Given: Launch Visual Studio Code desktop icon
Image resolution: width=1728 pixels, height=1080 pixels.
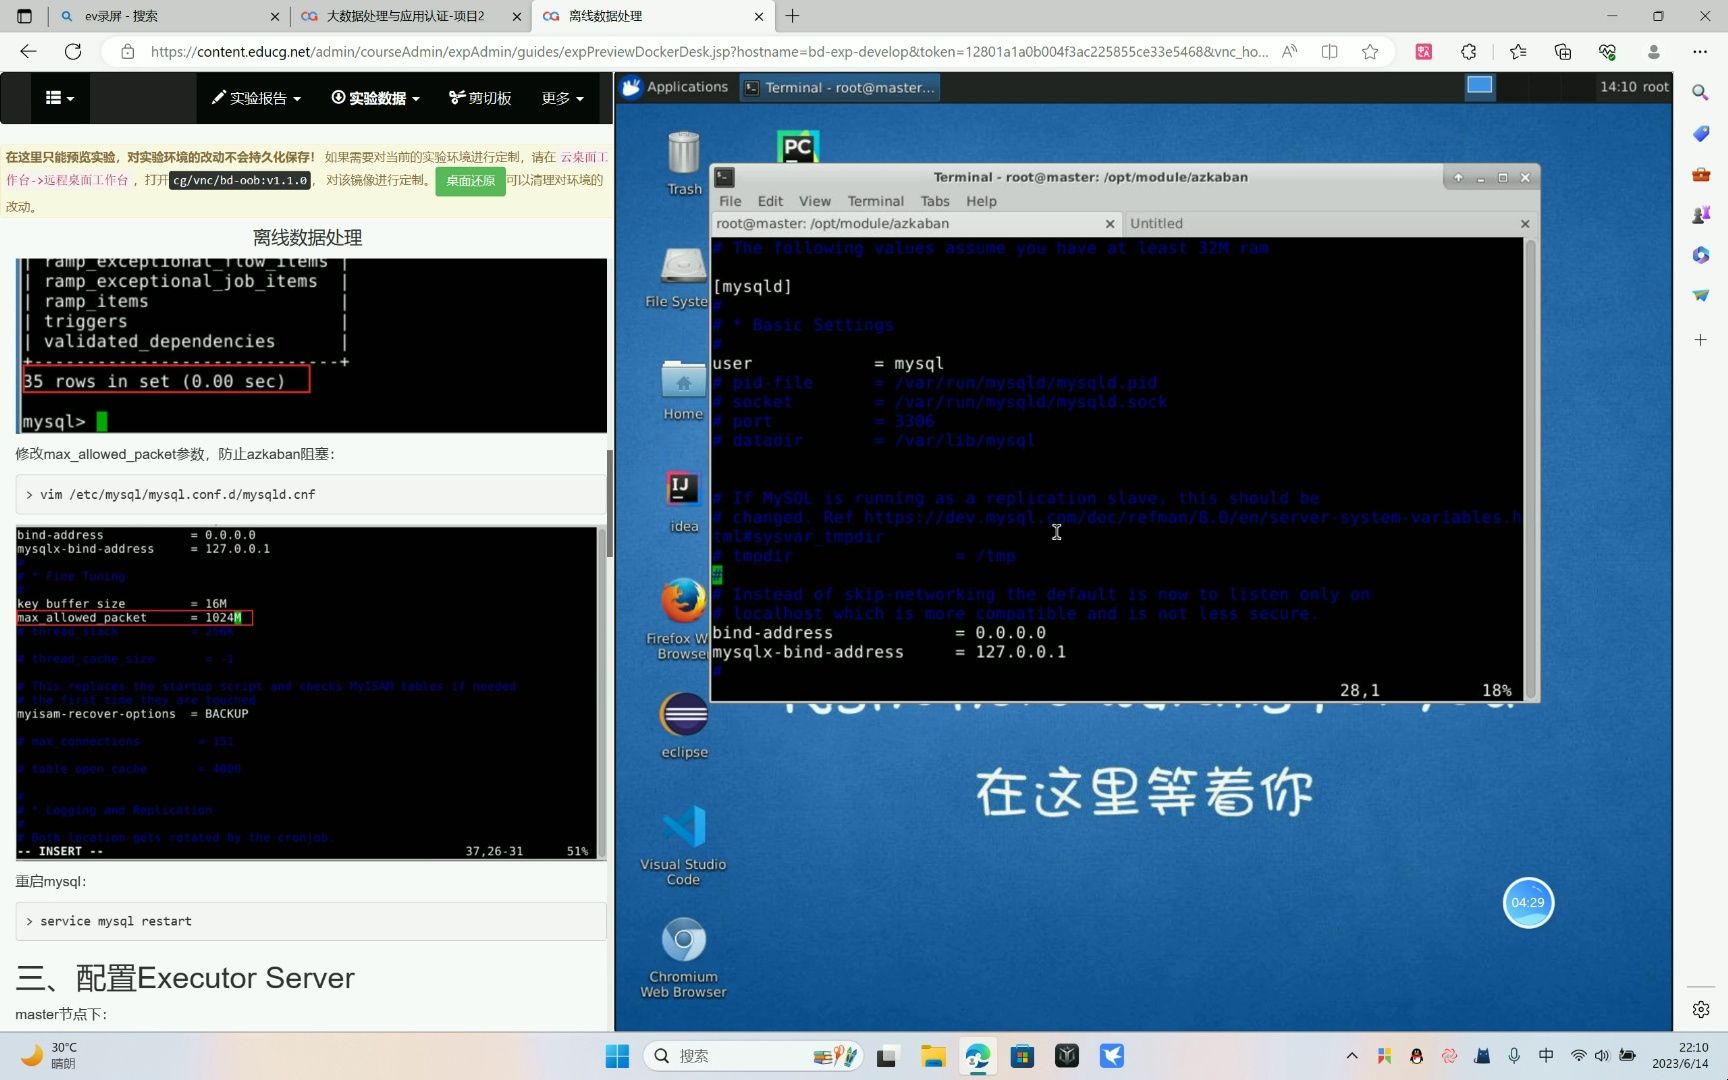Looking at the screenshot, I should click(x=683, y=845).
